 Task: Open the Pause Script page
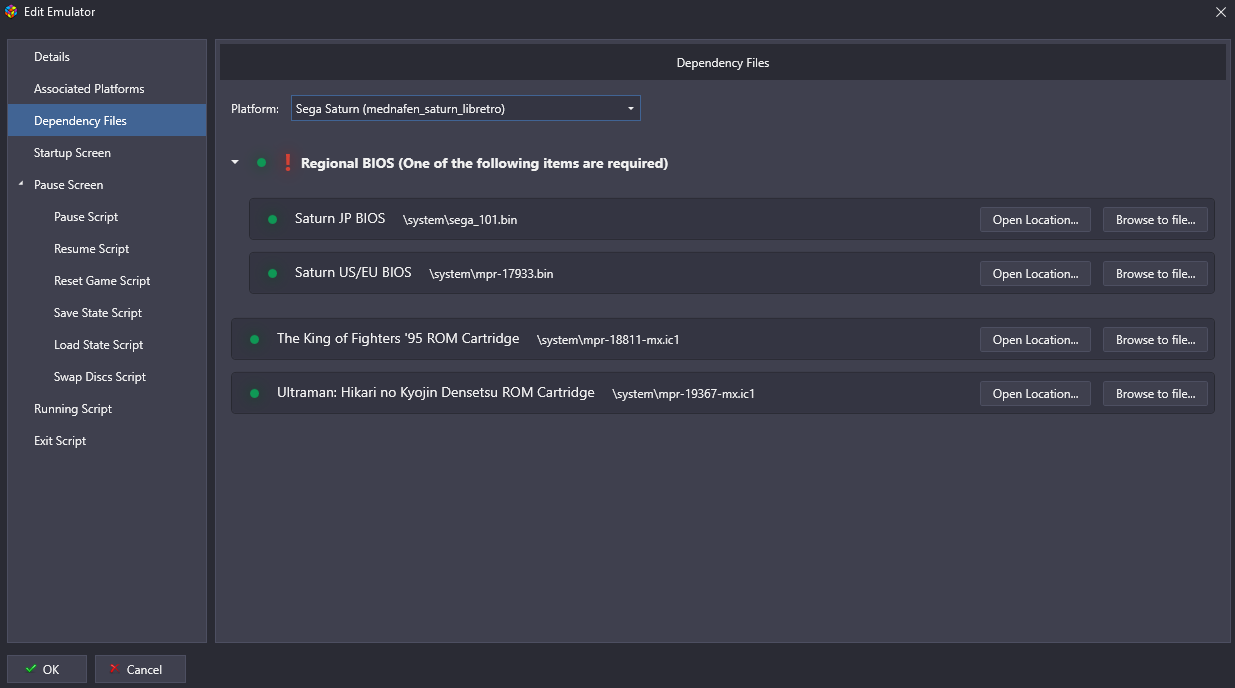click(x=107, y=217)
